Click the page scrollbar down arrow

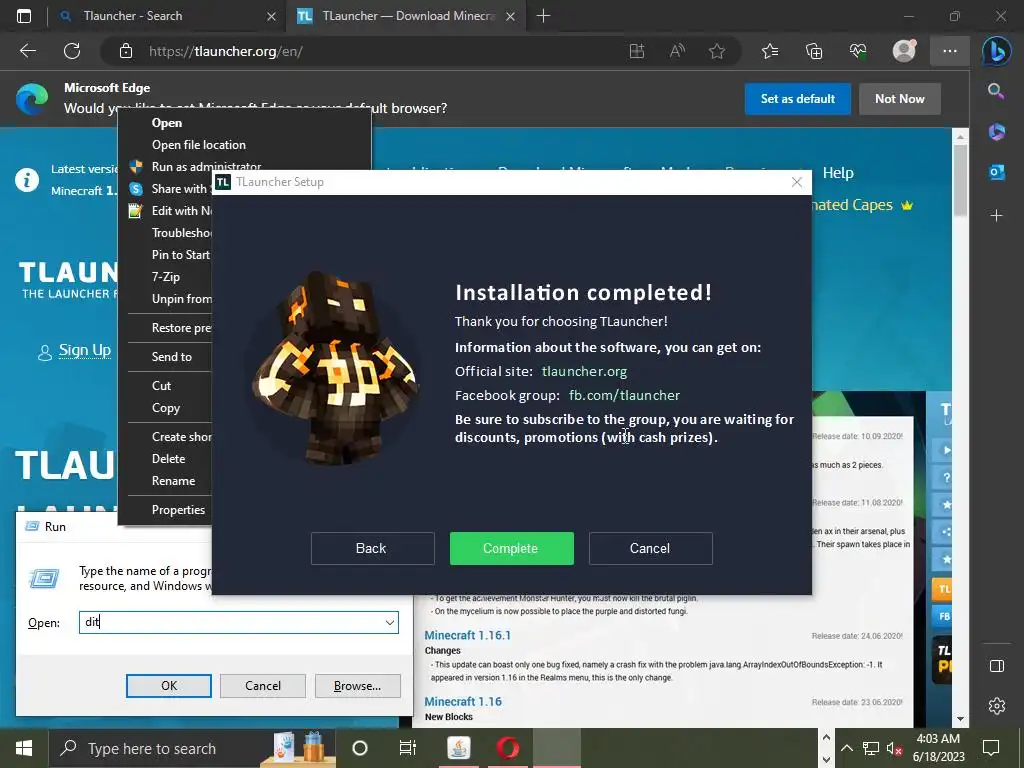[960, 719]
